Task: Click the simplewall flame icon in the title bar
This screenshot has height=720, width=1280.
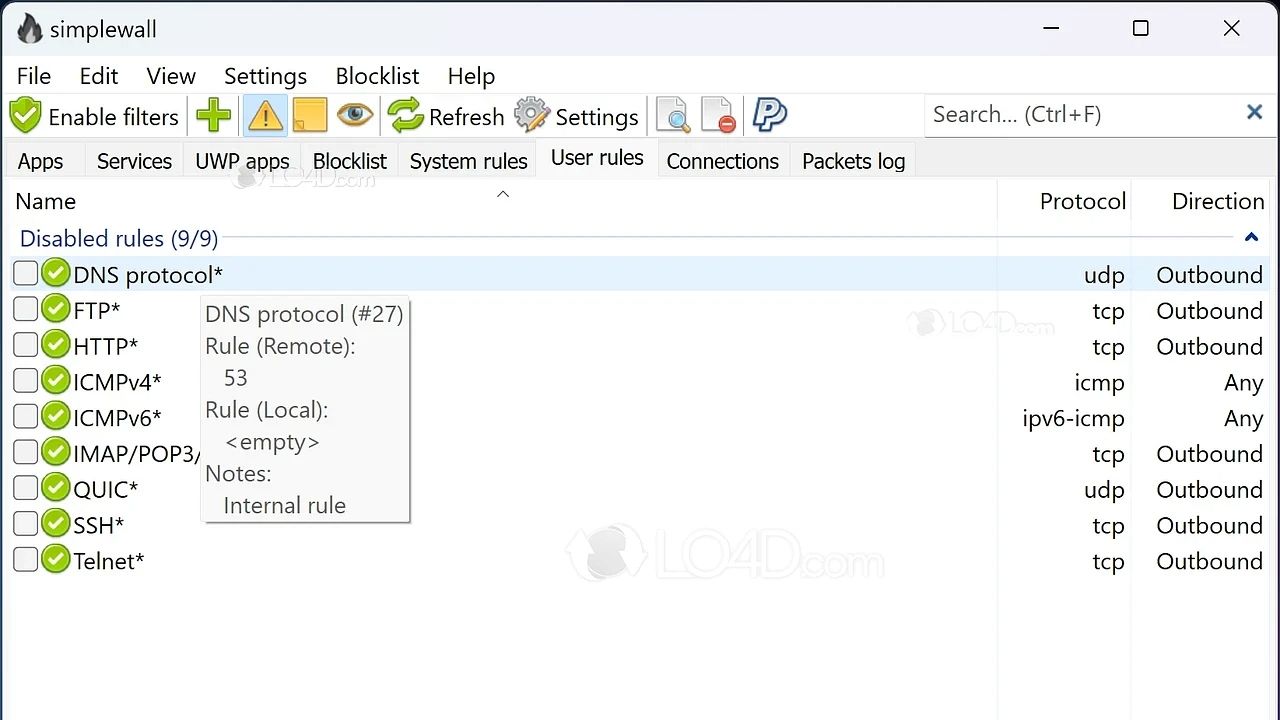Action: click(30, 29)
